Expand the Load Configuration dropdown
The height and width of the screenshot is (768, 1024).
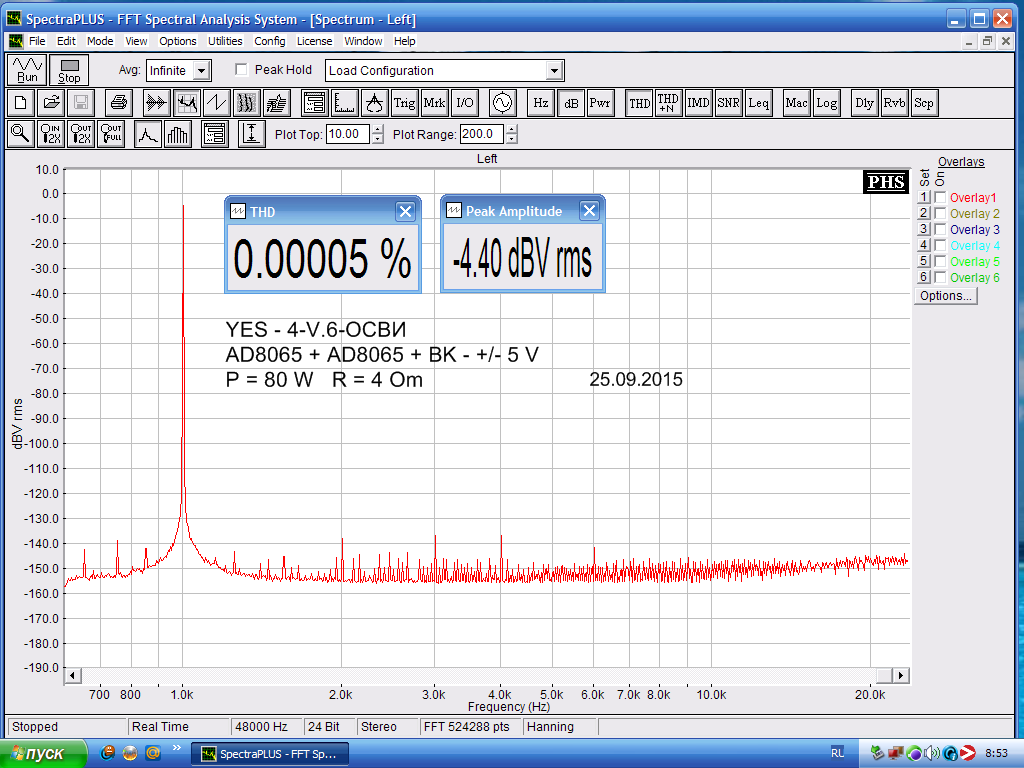(x=554, y=71)
